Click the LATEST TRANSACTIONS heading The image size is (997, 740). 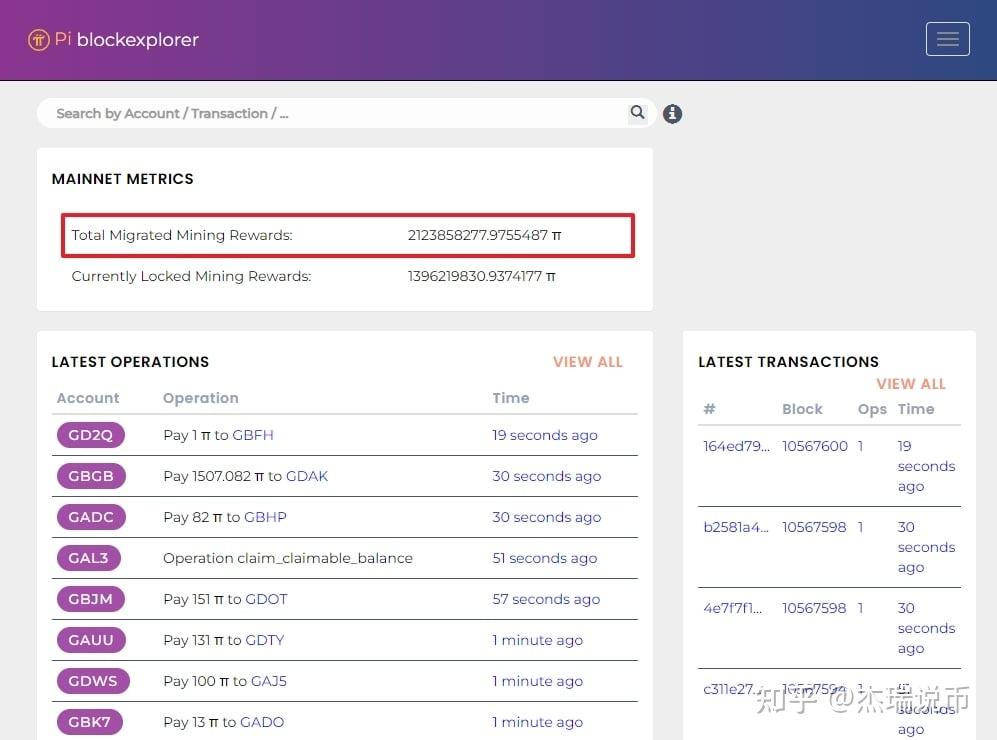pyautogui.click(x=788, y=362)
